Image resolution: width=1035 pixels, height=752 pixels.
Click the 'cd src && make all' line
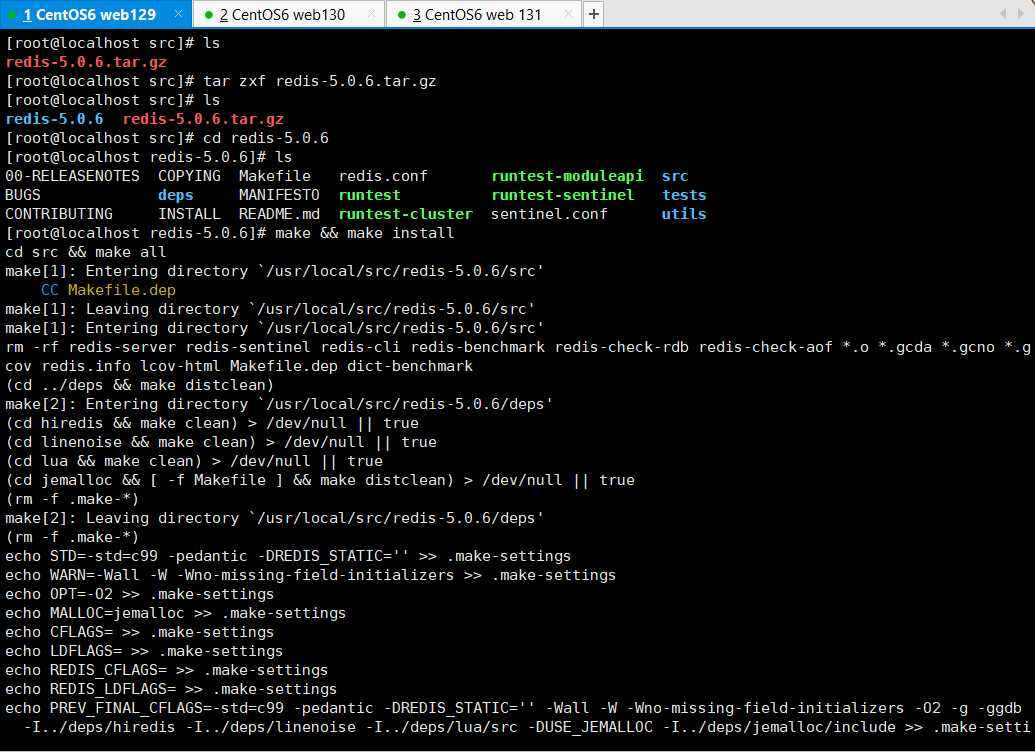tap(86, 252)
